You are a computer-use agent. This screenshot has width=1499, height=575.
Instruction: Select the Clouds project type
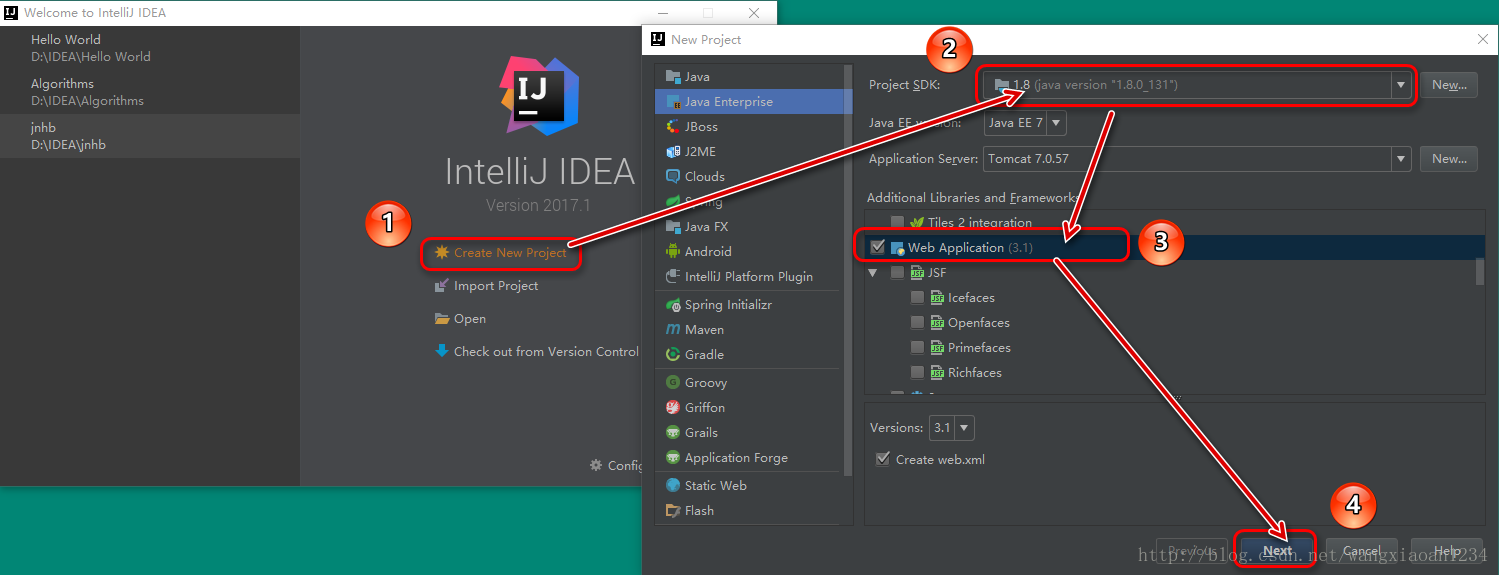(753, 177)
